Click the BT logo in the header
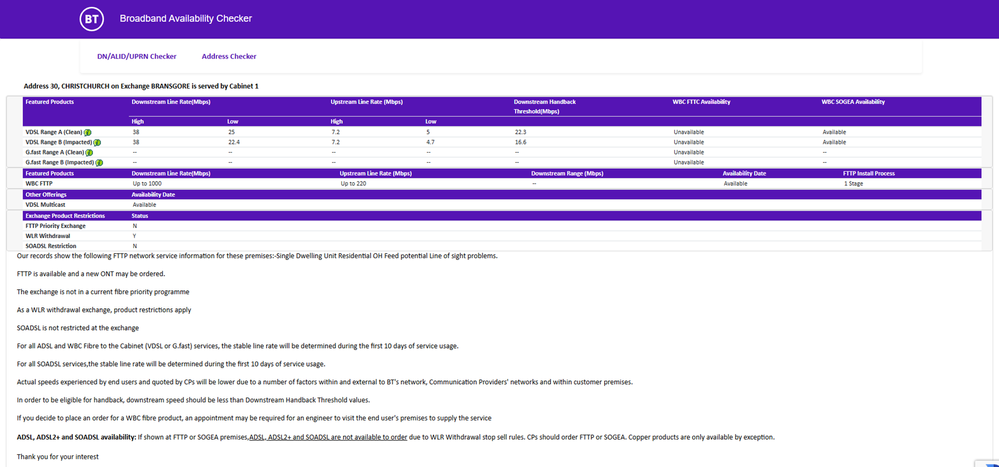 pyautogui.click(x=92, y=19)
